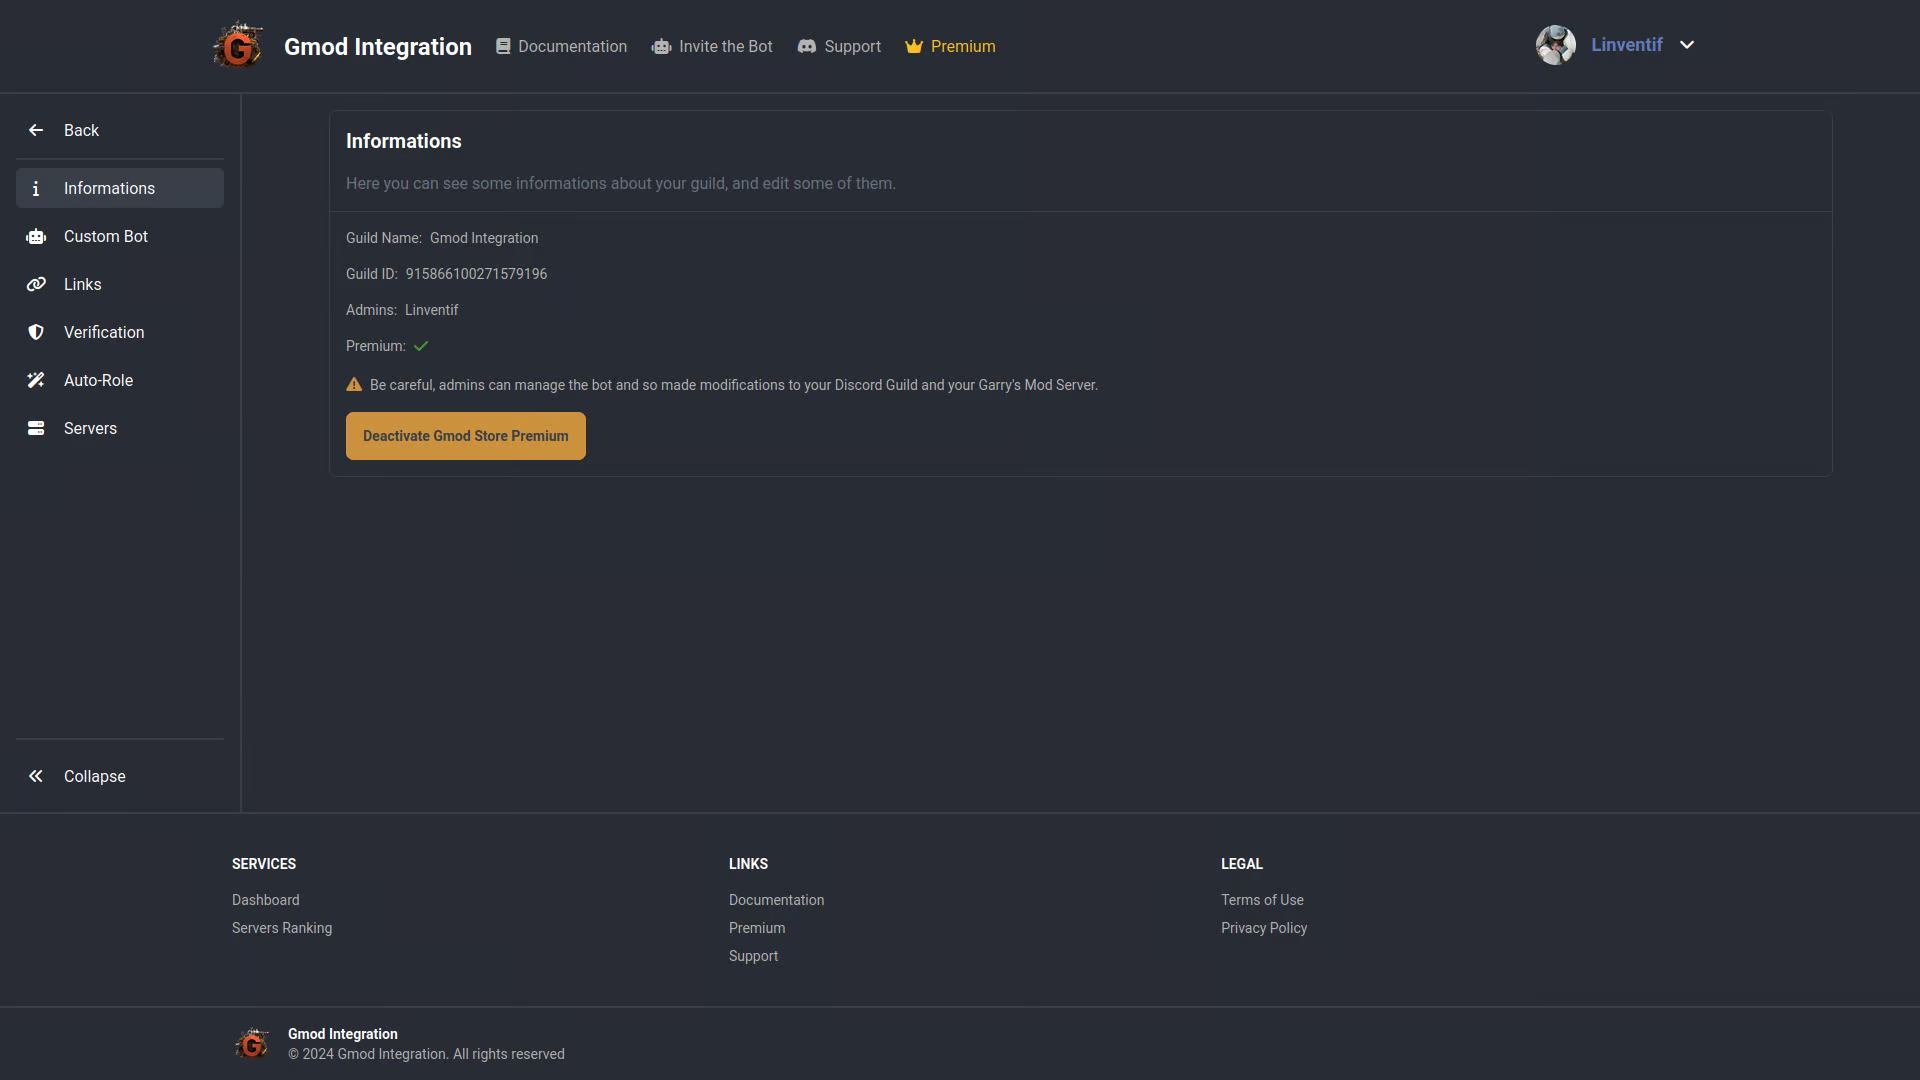The image size is (1920, 1080).
Task: Open the Privacy Policy footer link
Action: [x=1264, y=928]
